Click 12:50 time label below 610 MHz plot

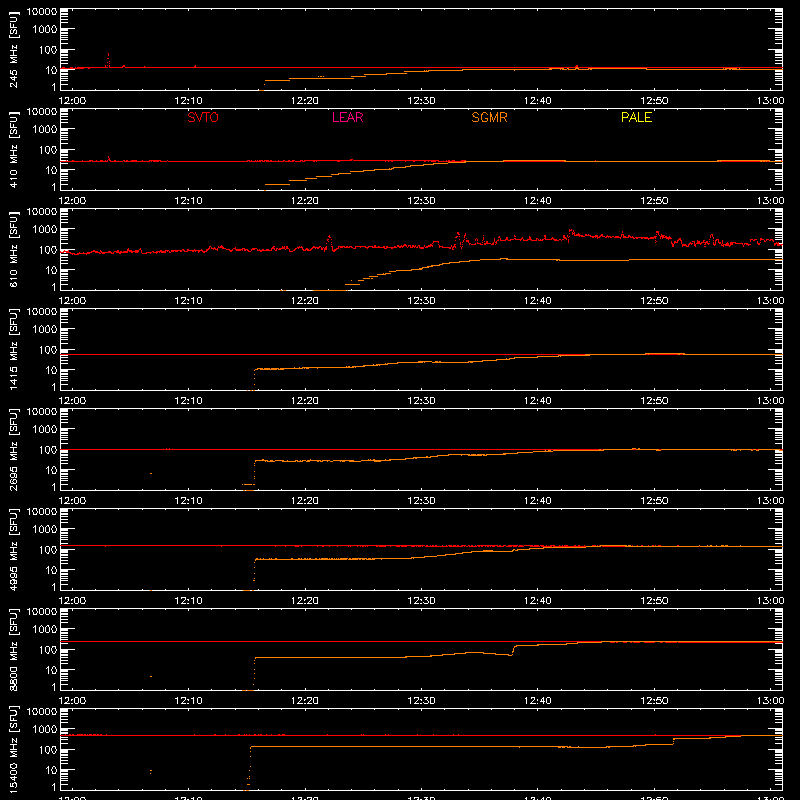[654, 301]
